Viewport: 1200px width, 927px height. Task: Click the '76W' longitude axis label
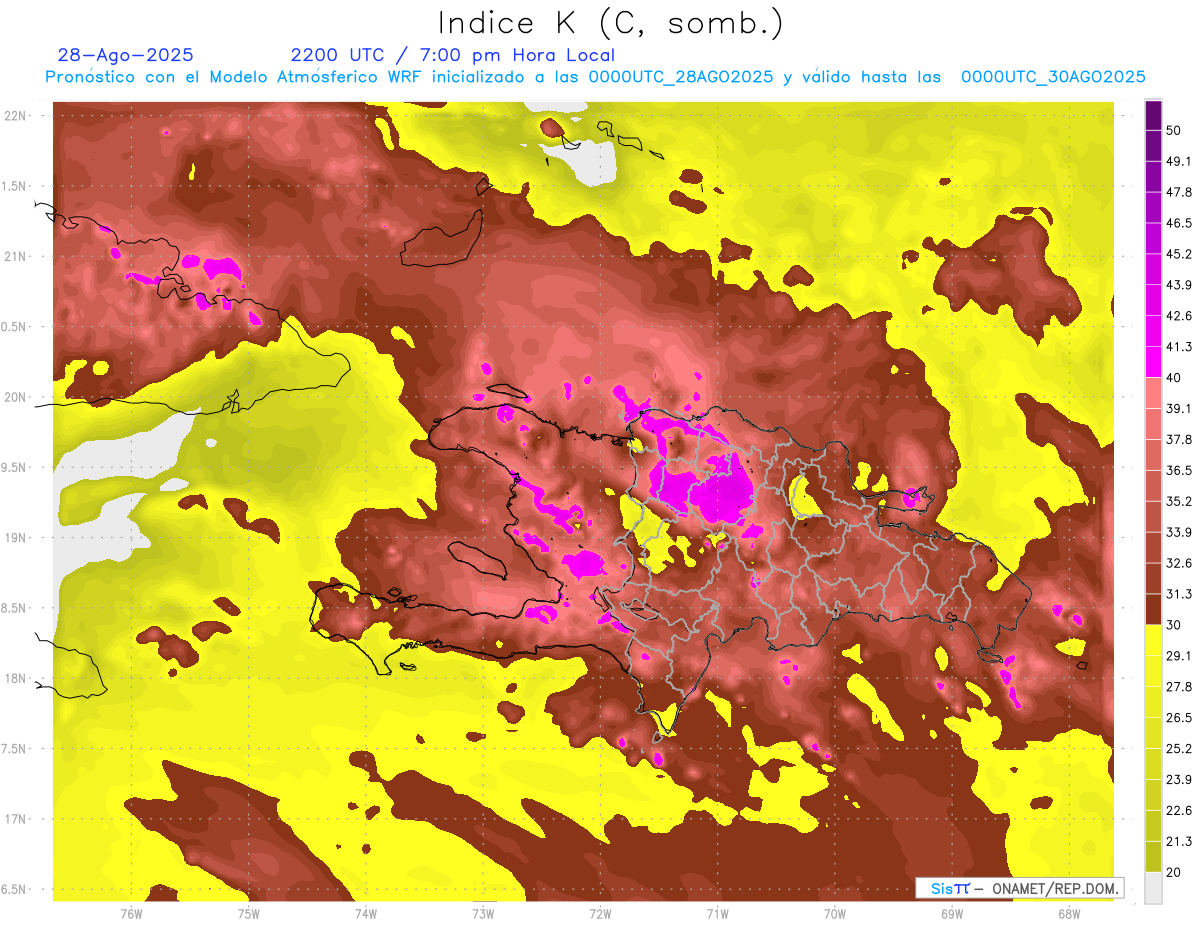pos(131,914)
